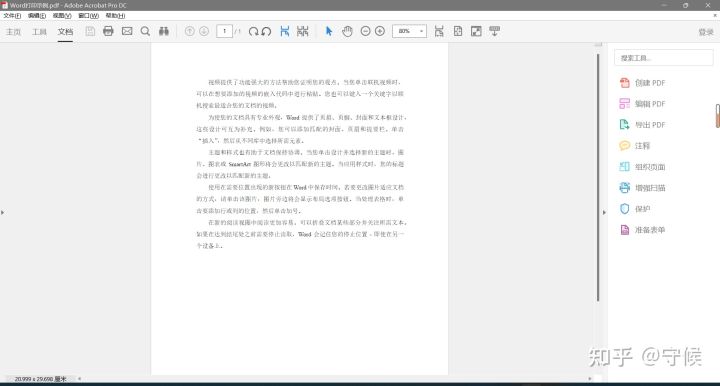Viewport: 720px width, 386px height.
Task: Open the 文件(F) menu
Action: pyautogui.click(x=12, y=16)
